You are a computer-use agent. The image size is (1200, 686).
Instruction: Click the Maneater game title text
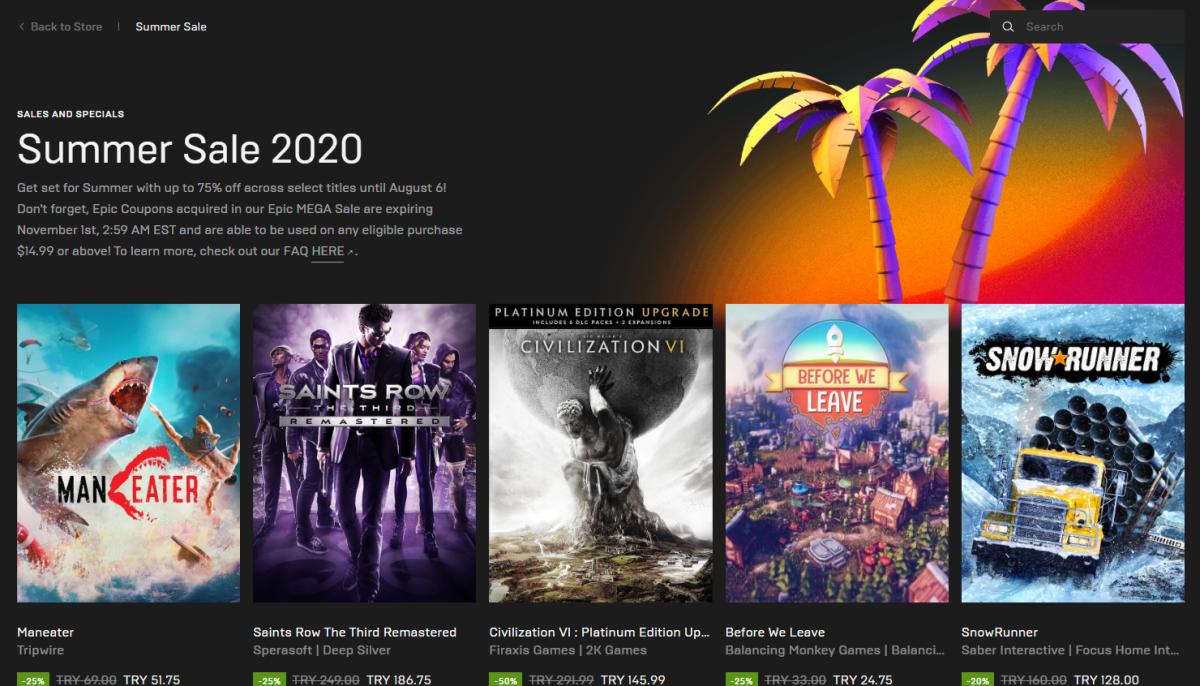tap(45, 632)
